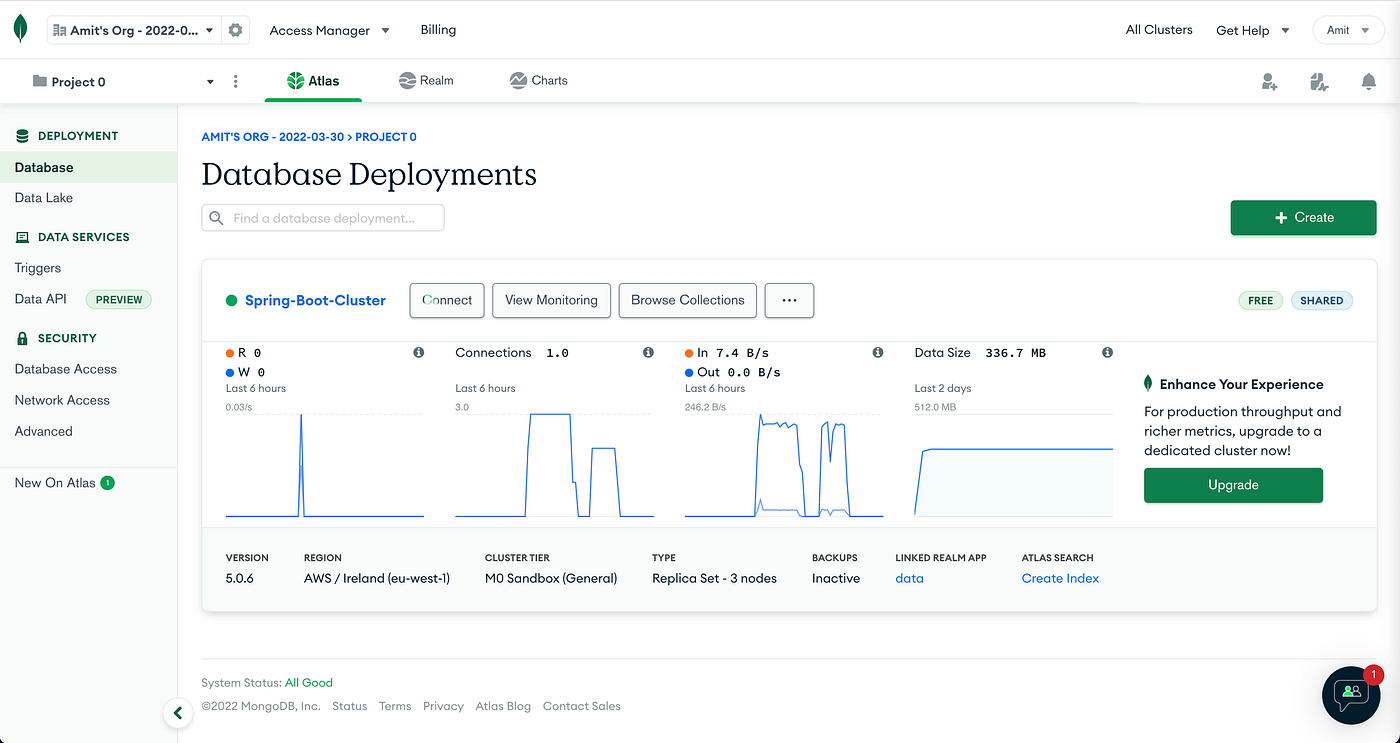Open the alerts bell icon

1368,82
